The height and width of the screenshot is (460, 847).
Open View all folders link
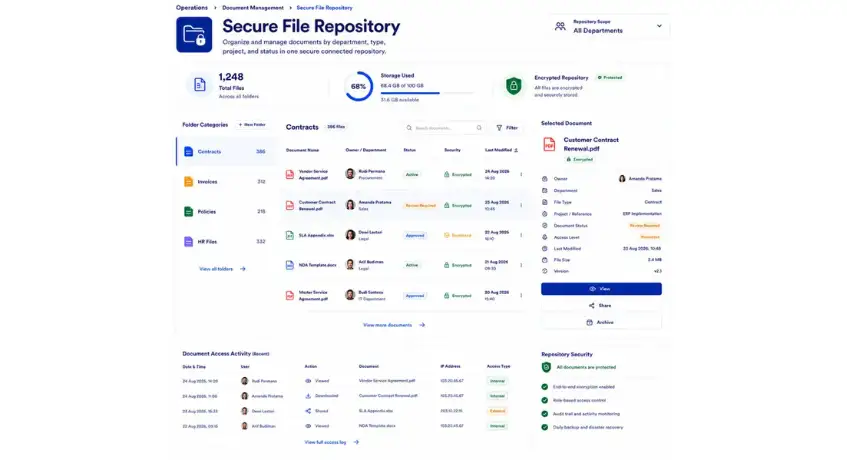point(223,269)
